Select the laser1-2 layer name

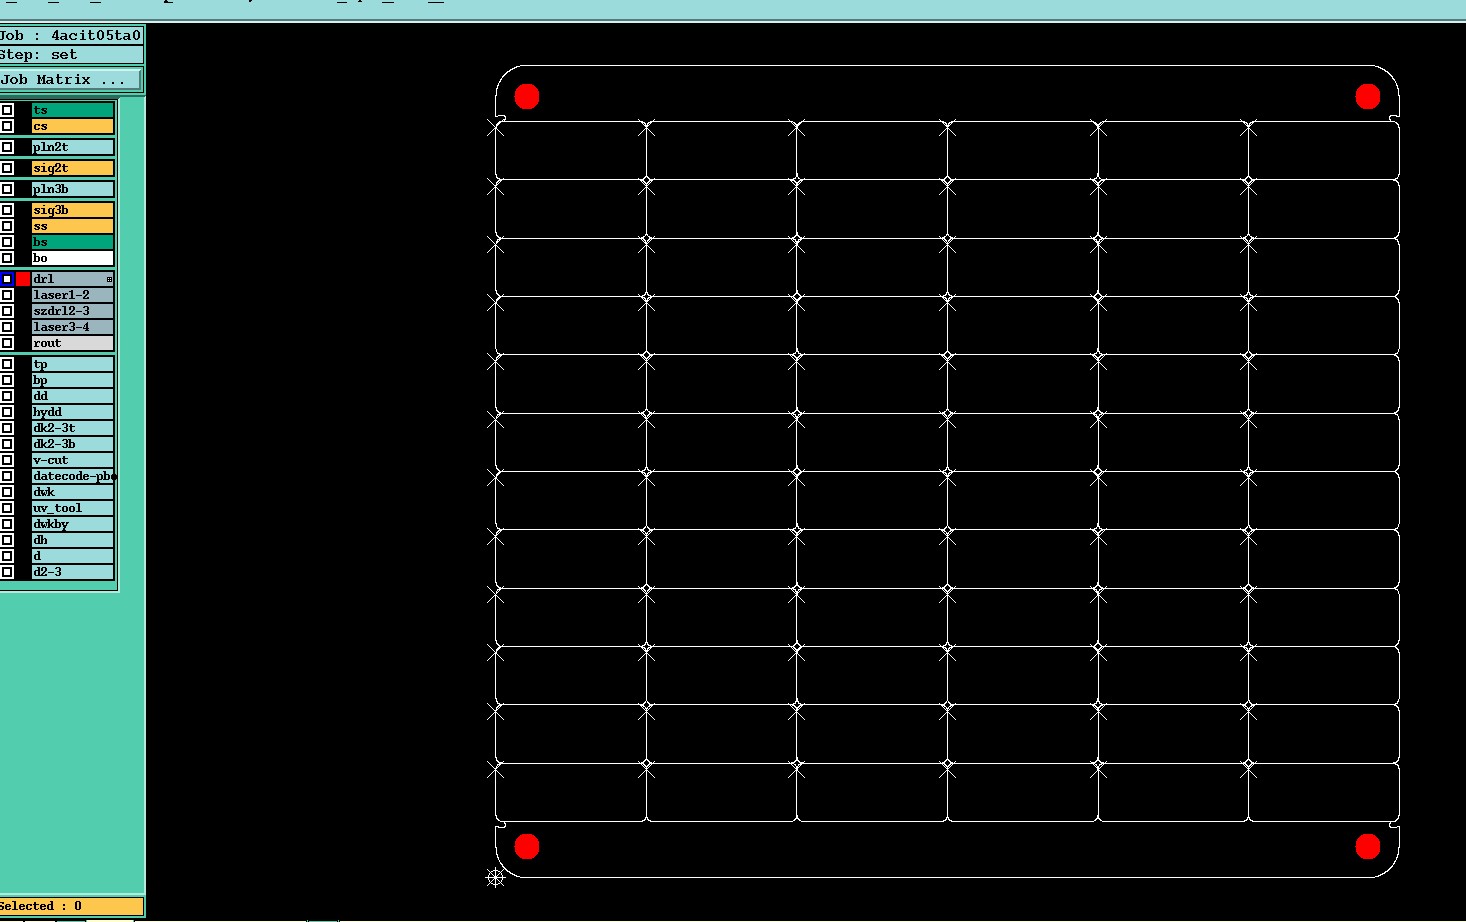point(72,295)
